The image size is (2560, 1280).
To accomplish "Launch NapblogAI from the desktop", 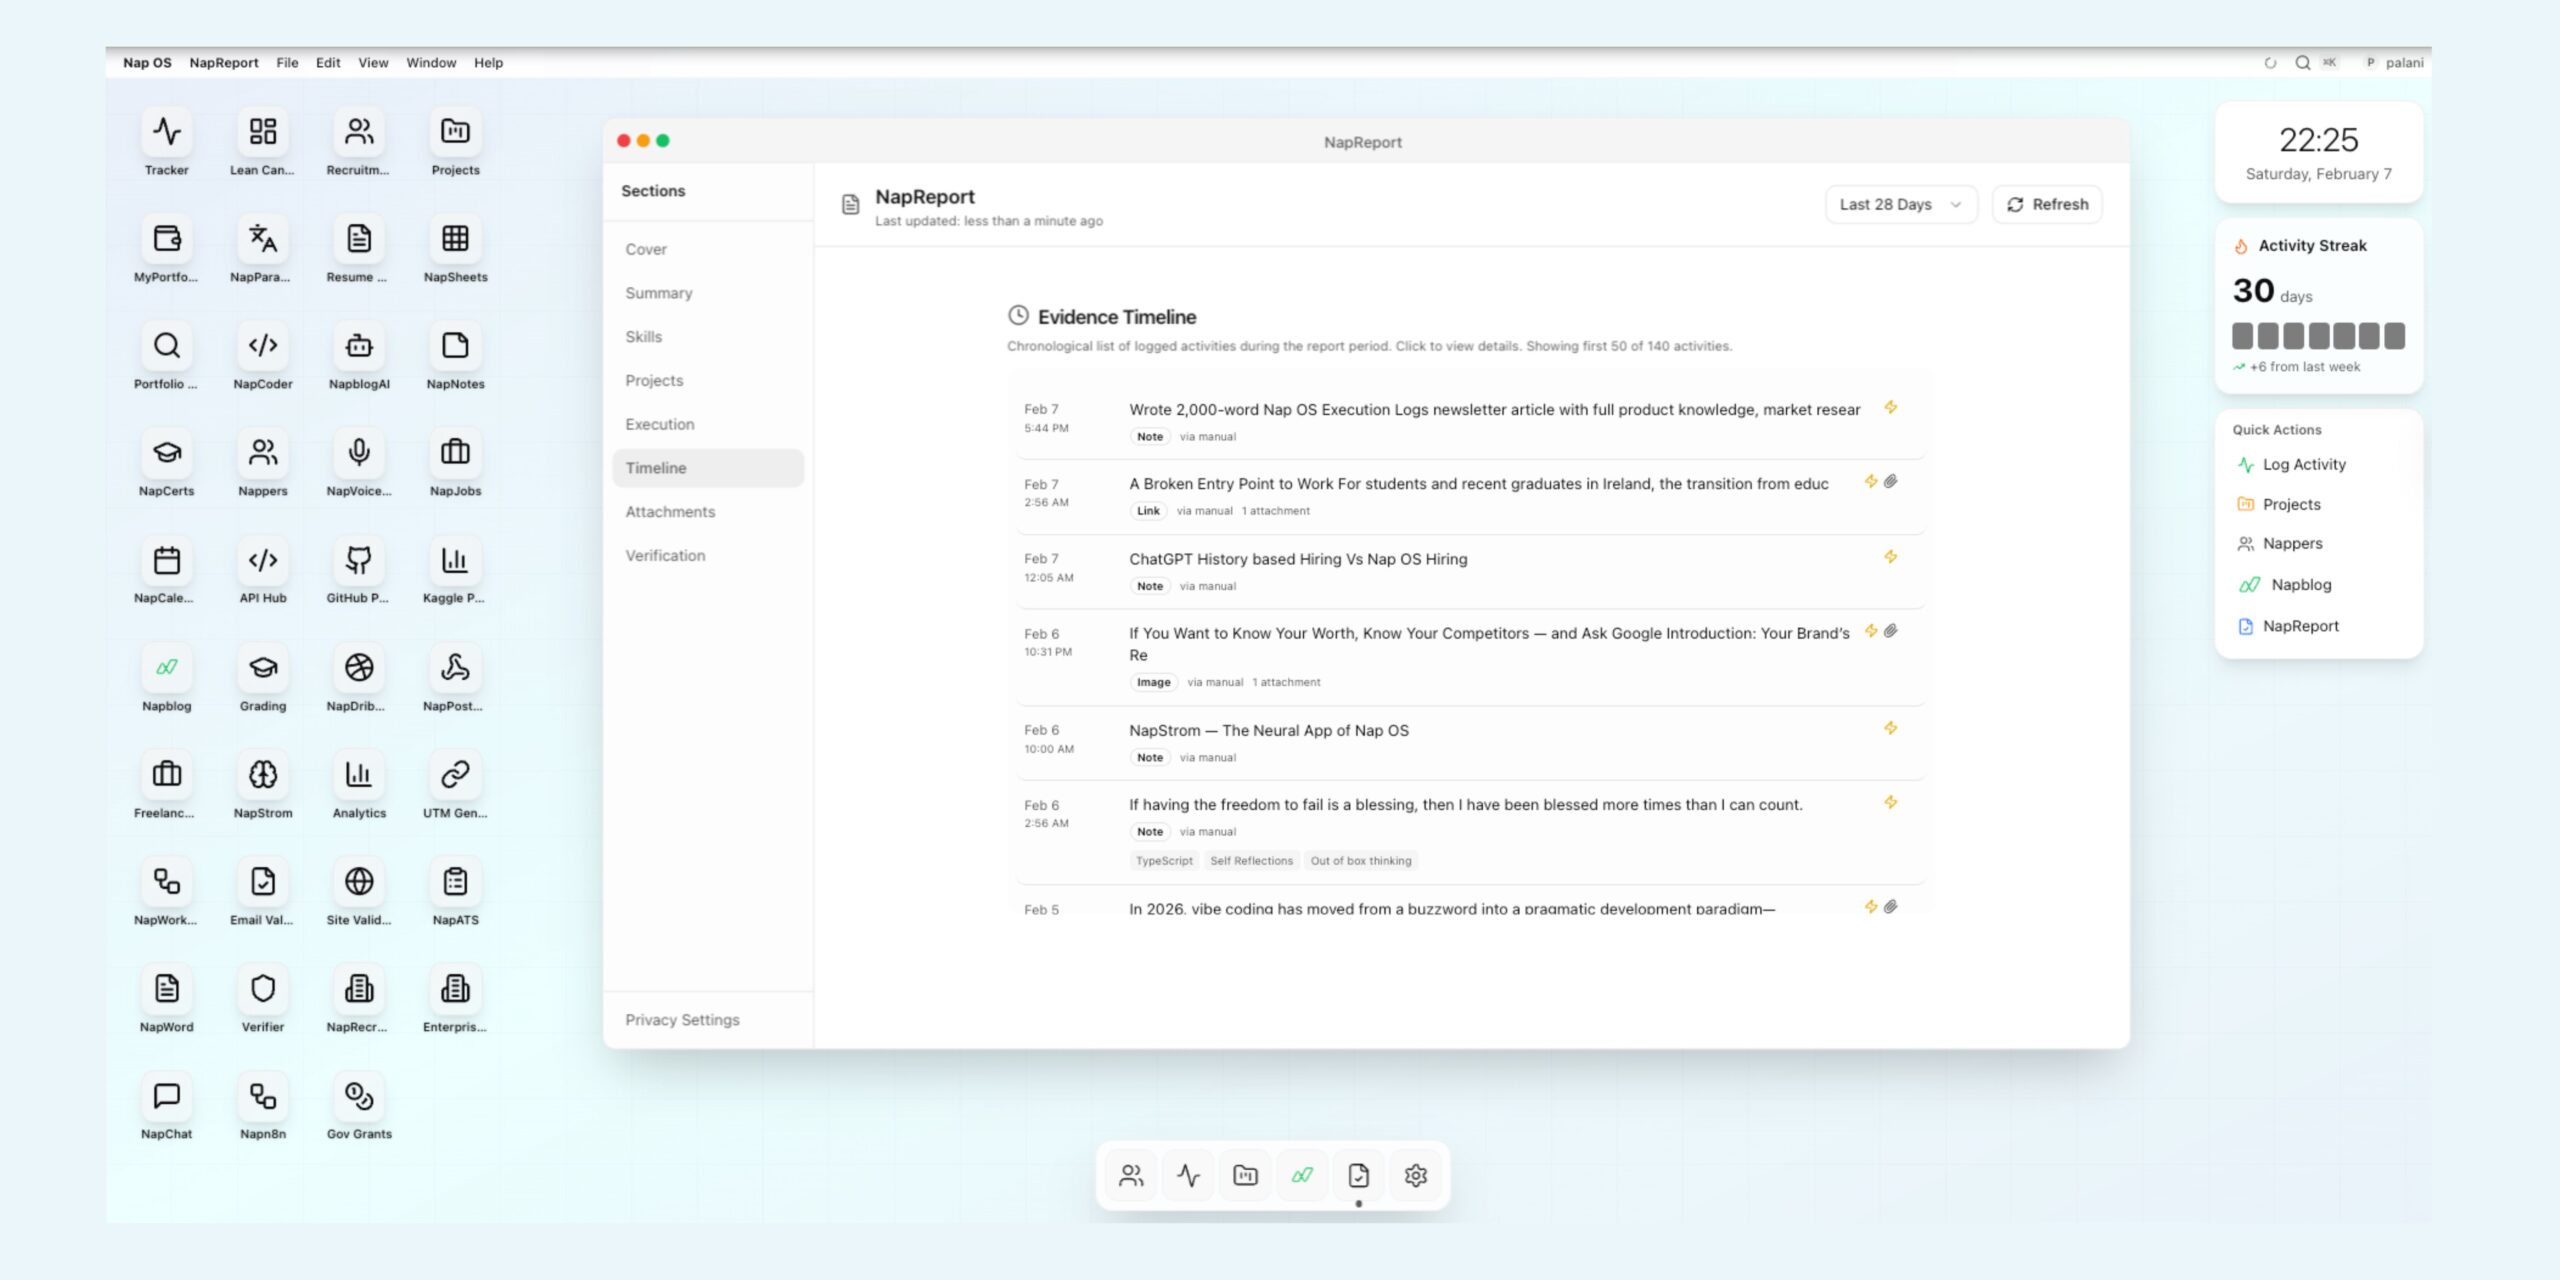I will tap(358, 347).
